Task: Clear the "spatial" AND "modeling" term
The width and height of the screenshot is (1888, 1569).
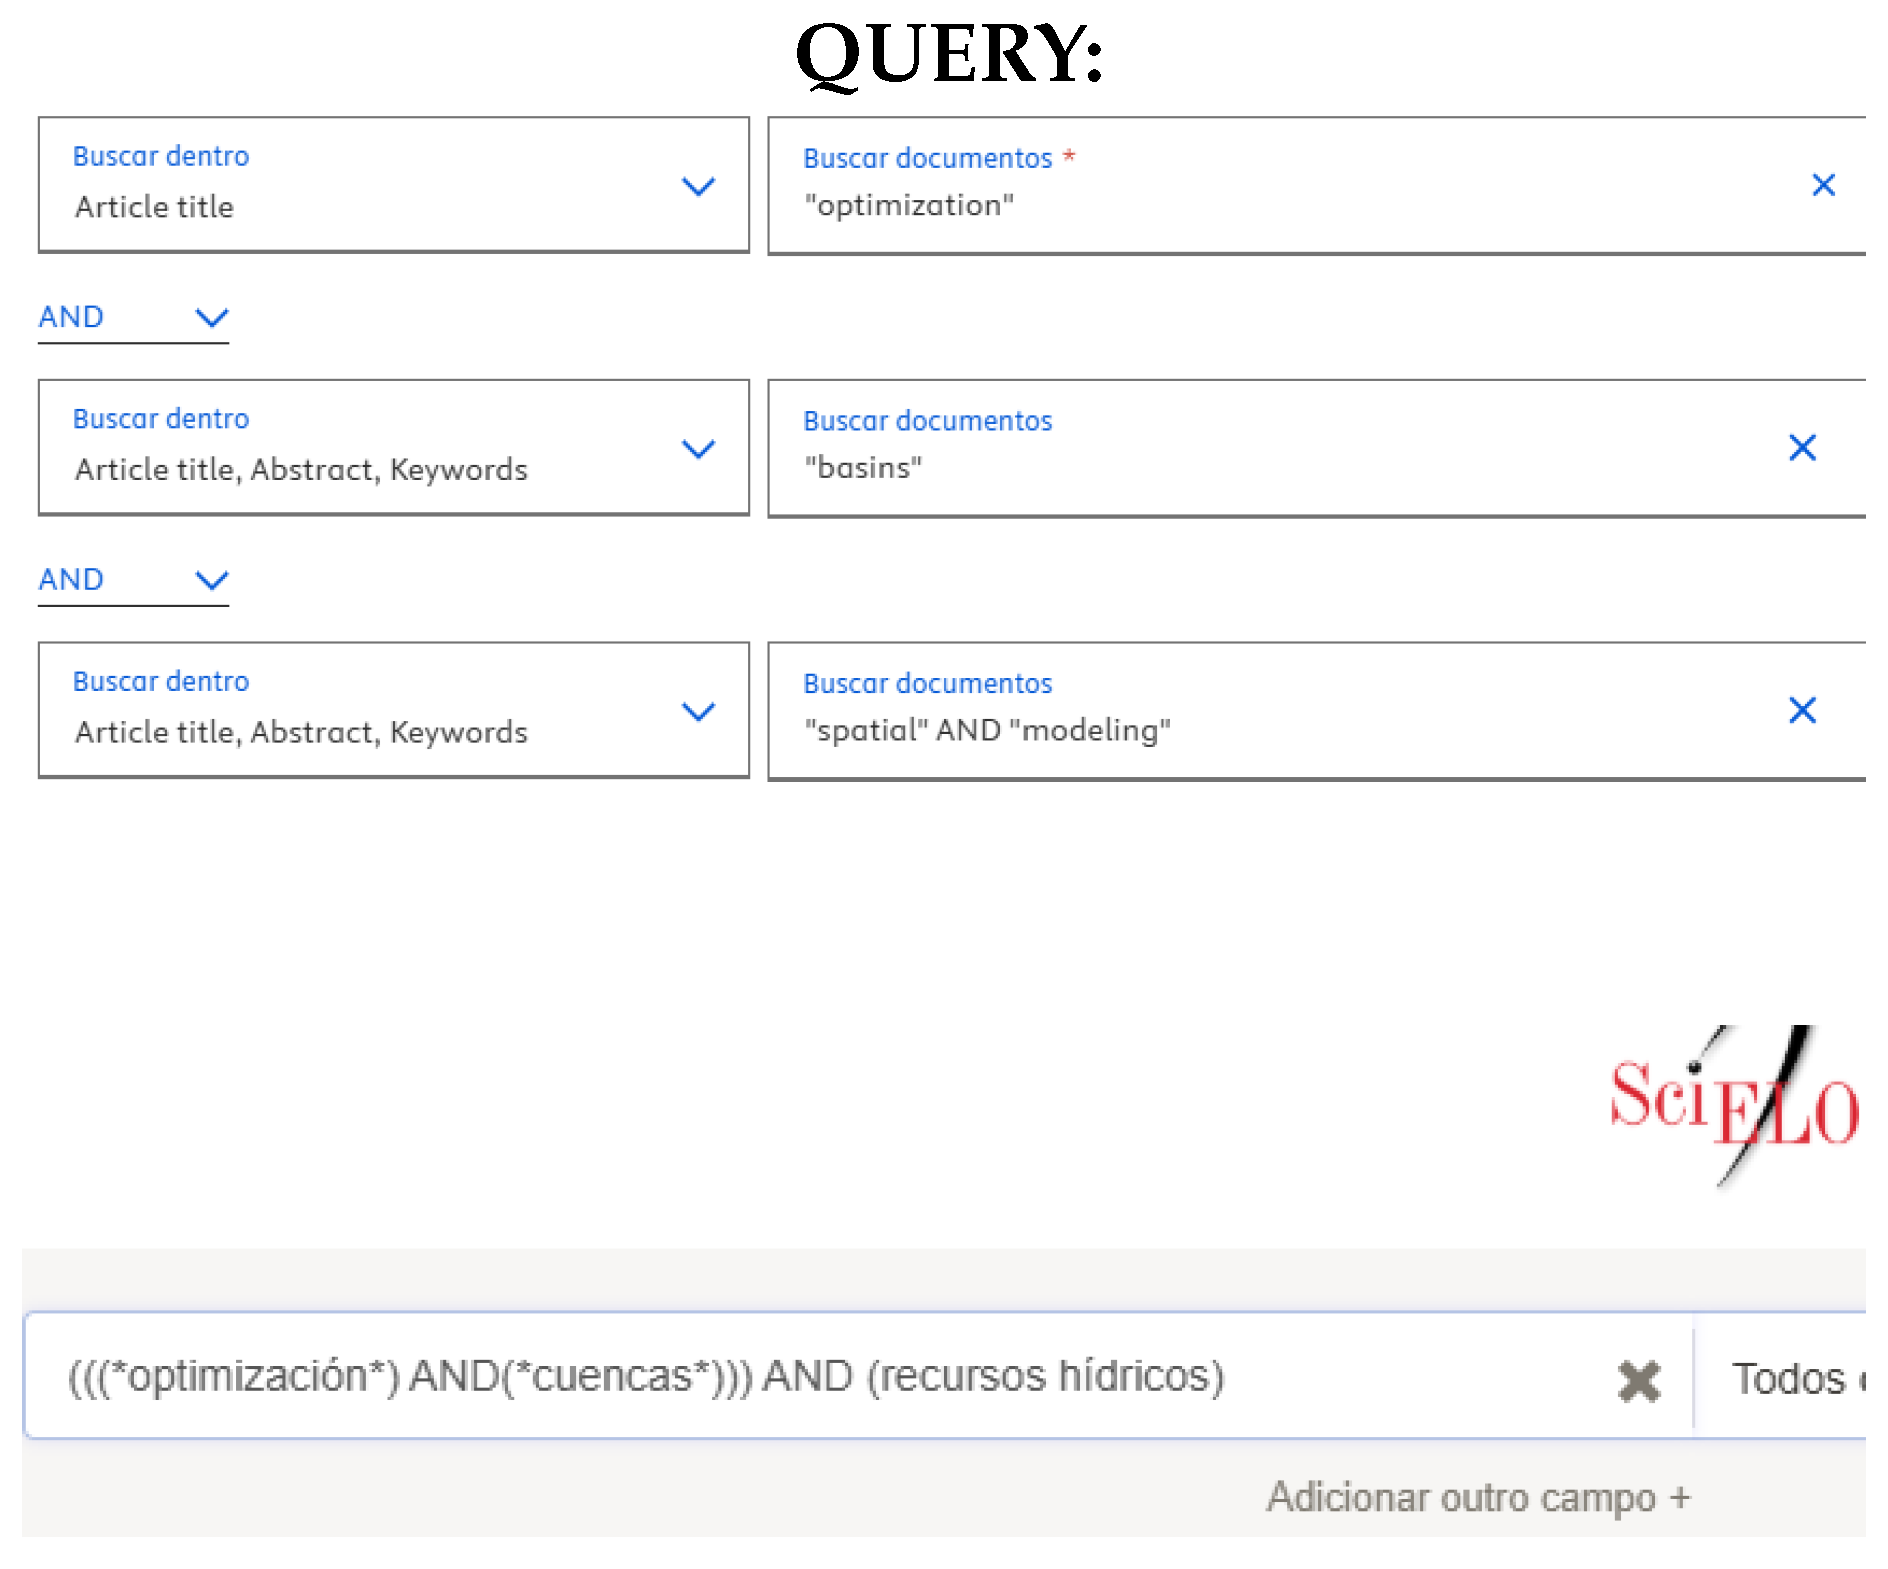Action: pos(1803,710)
